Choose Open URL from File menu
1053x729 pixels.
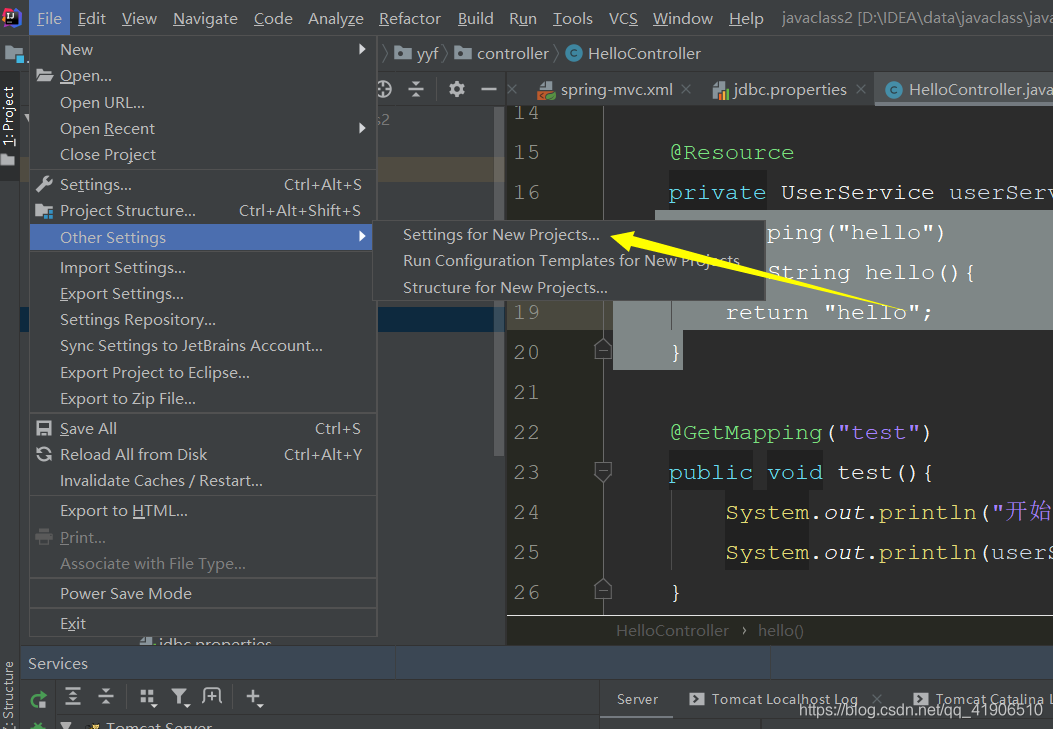203,103
